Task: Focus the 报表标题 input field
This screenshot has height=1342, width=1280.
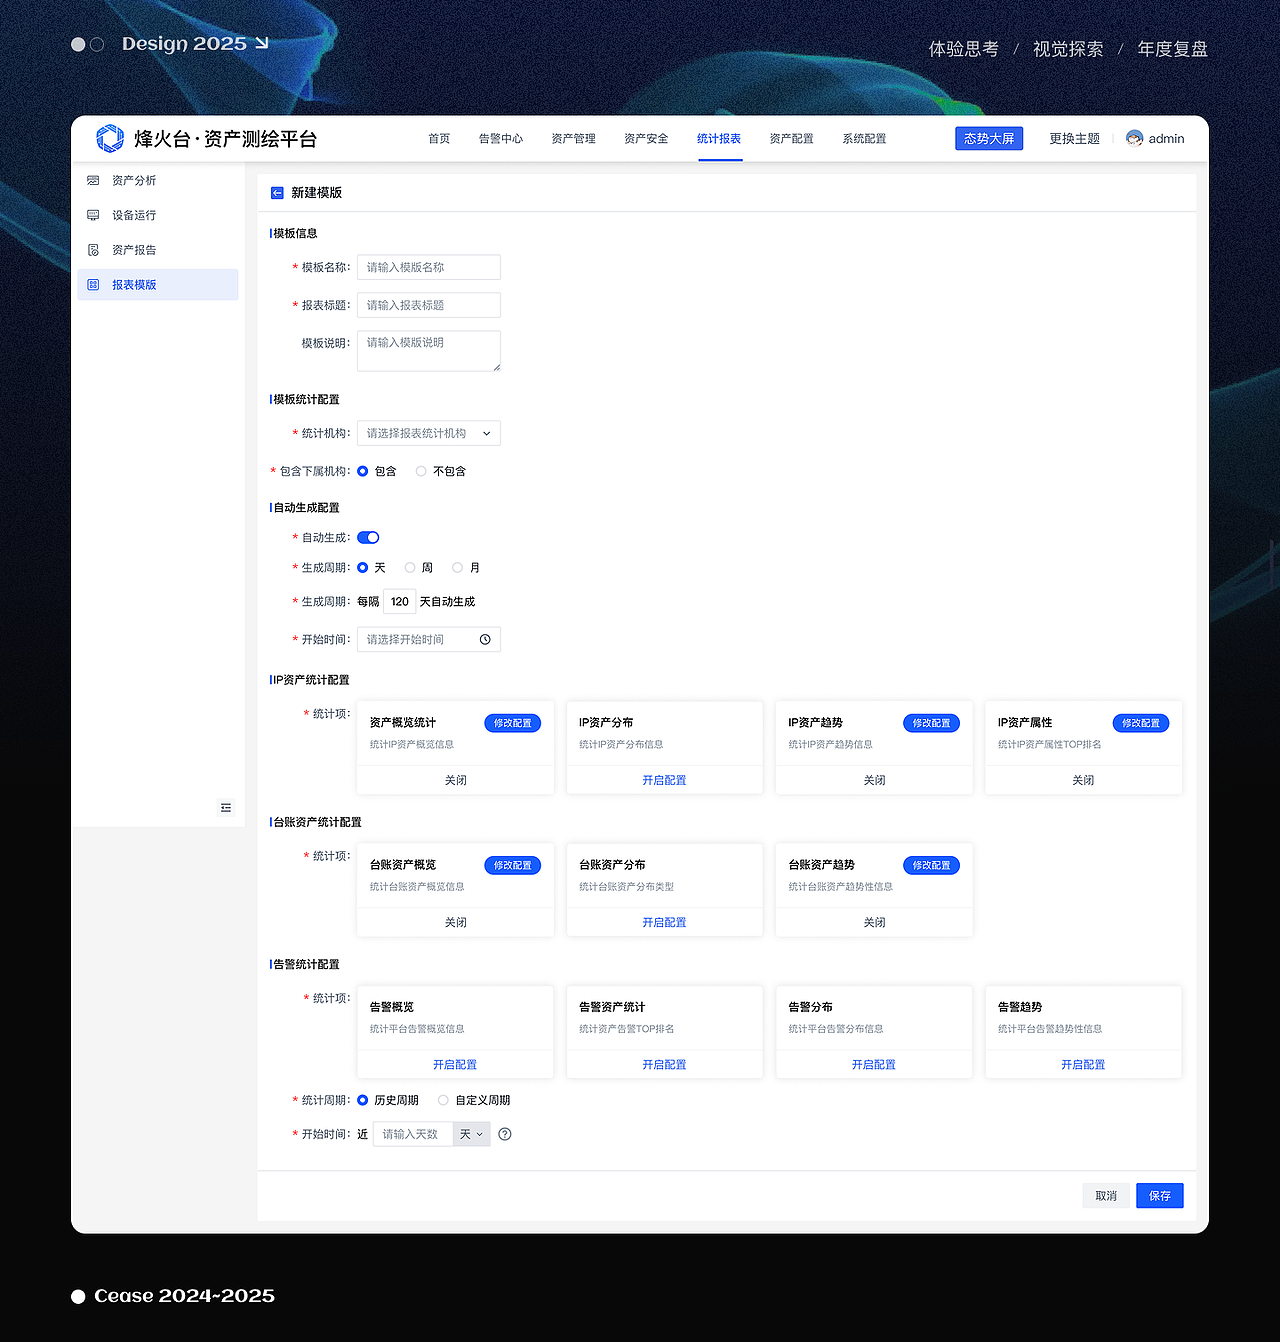Action: coord(429,305)
